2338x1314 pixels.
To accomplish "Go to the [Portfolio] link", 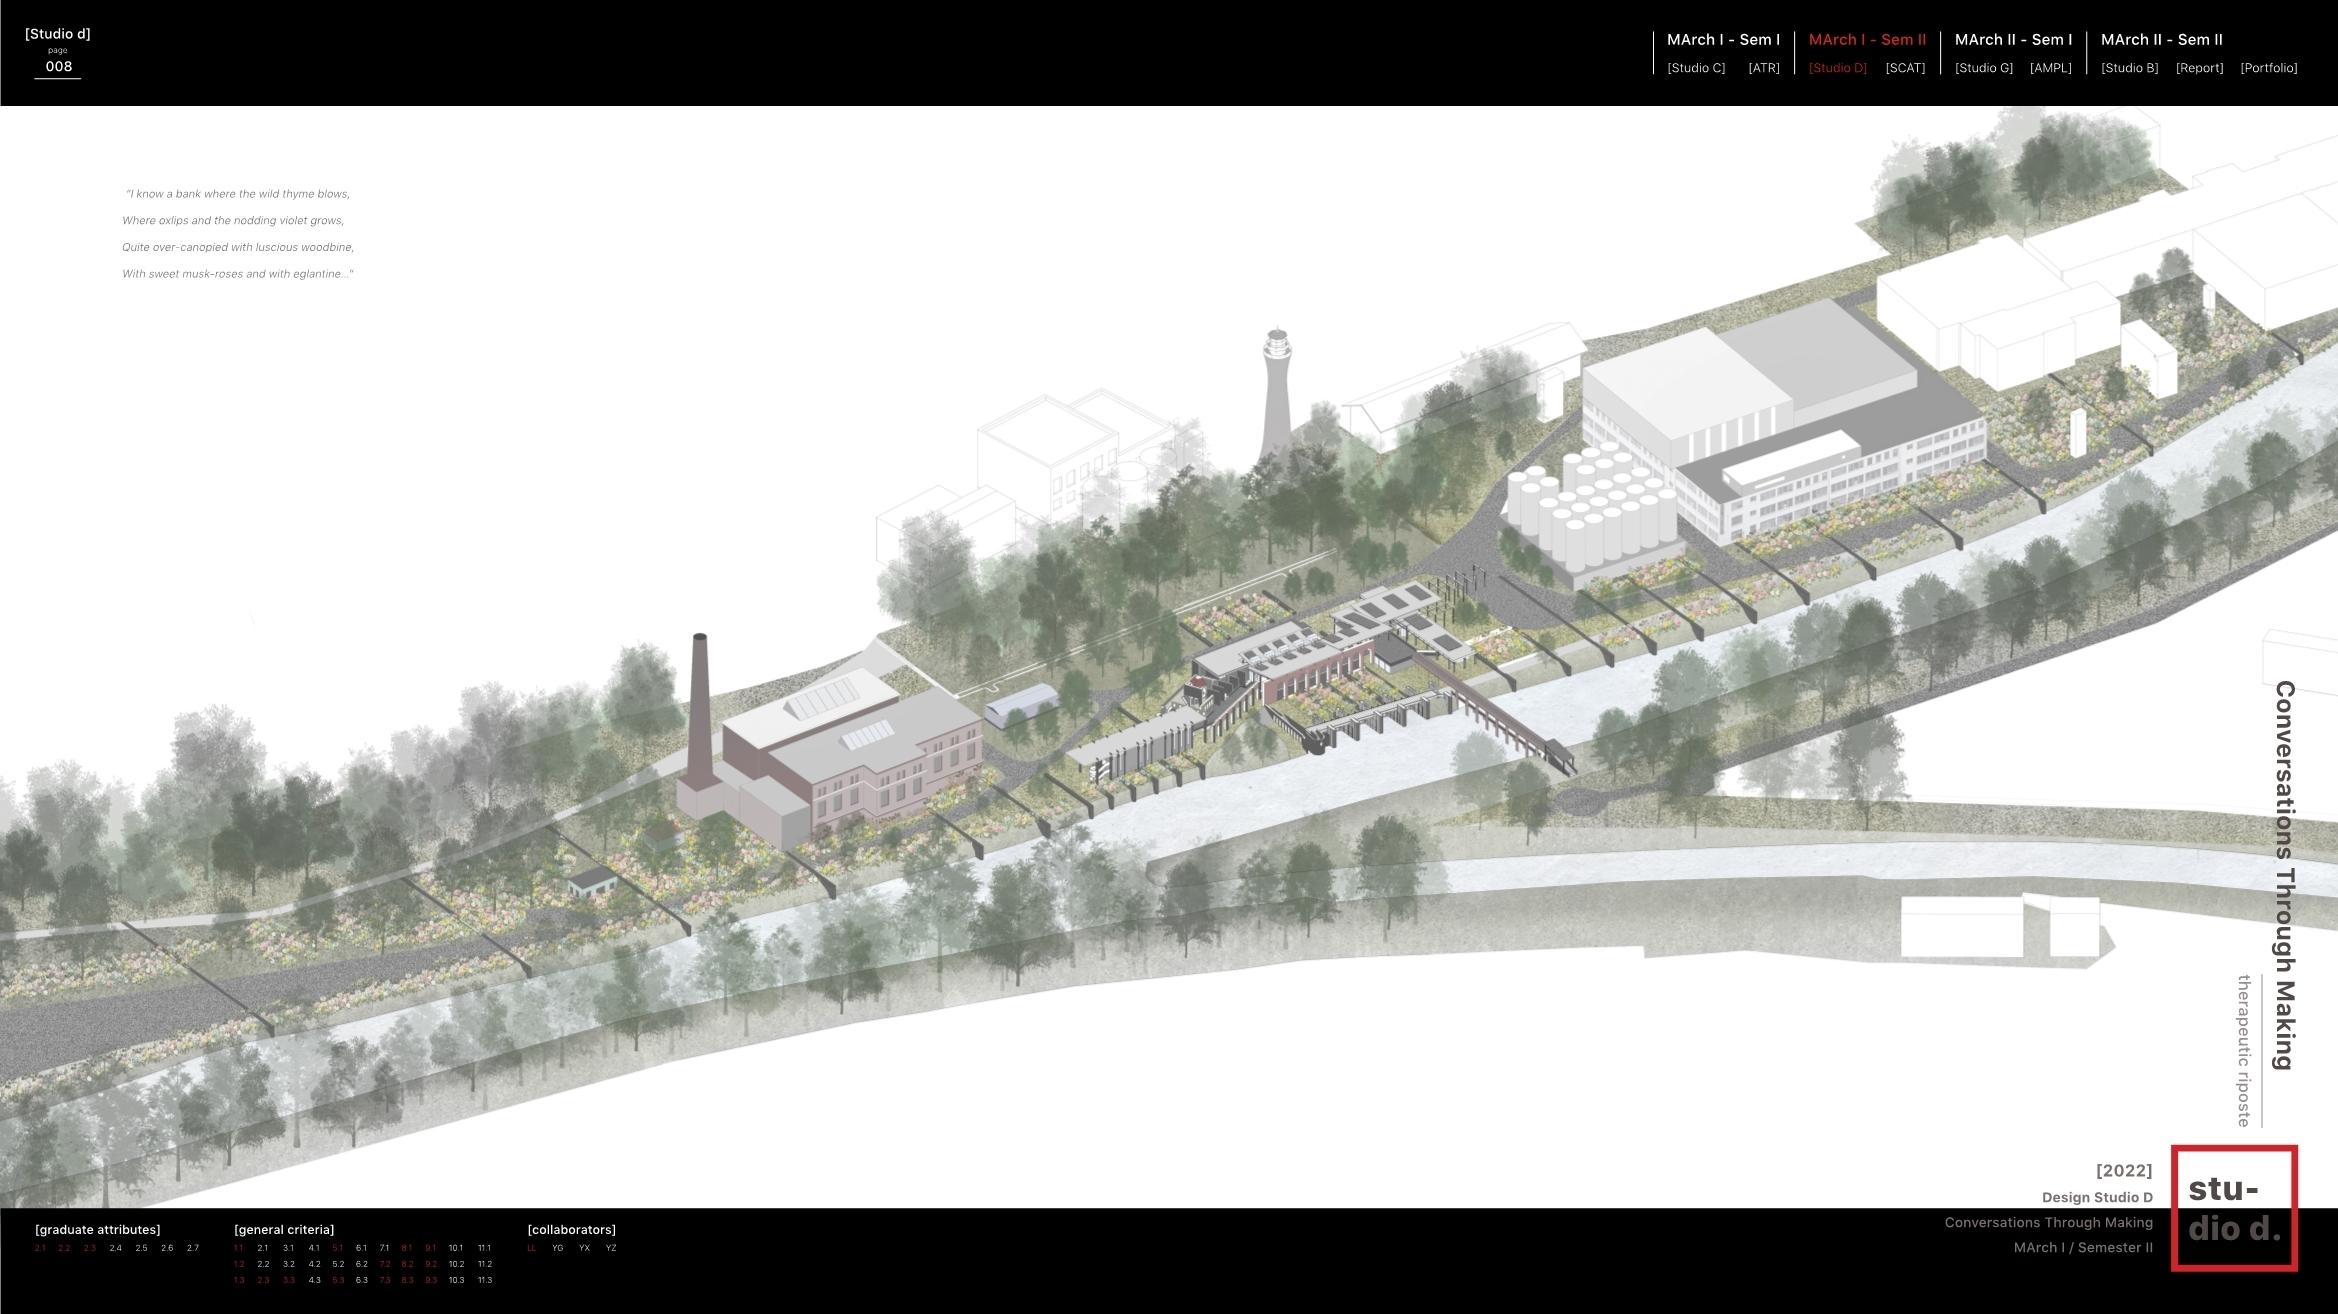I will (x=2268, y=68).
